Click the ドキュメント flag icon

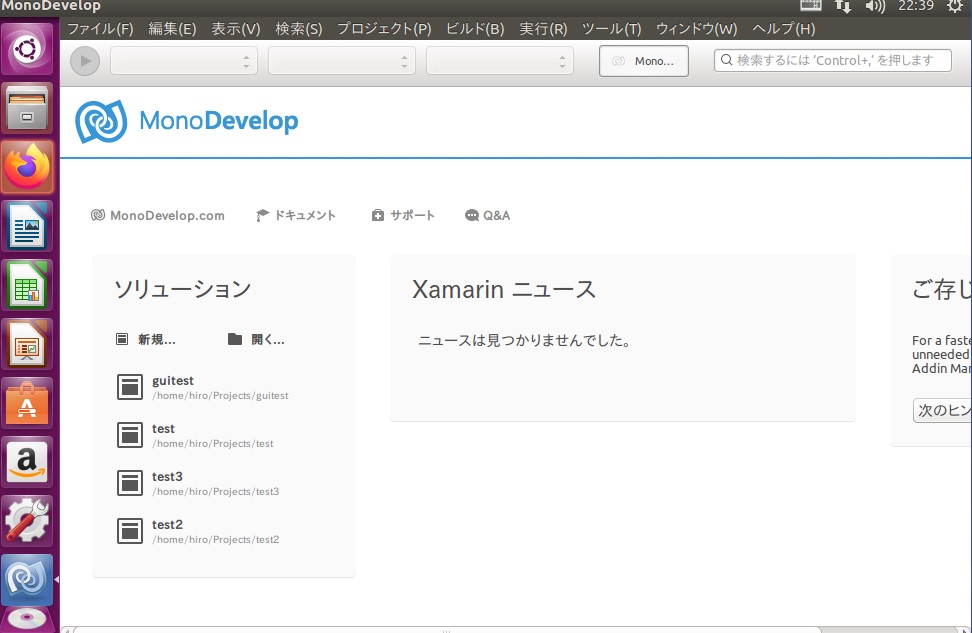tap(262, 214)
